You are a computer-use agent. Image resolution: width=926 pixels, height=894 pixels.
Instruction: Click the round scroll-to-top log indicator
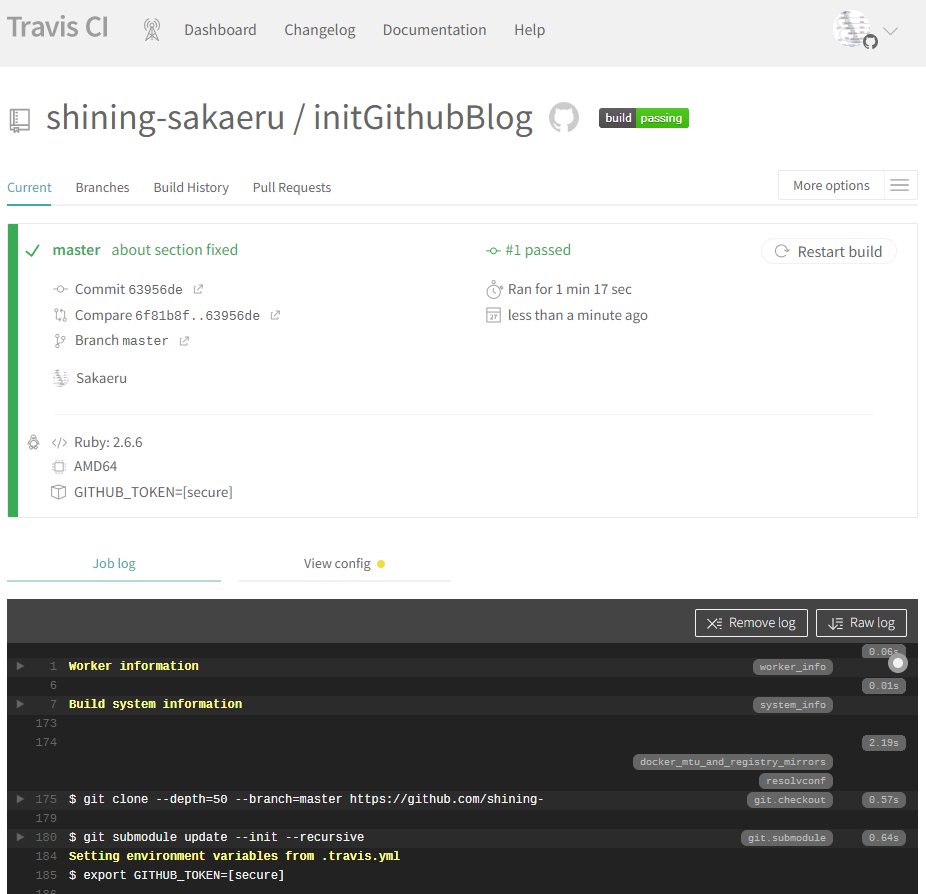click(x=898, y=663)
